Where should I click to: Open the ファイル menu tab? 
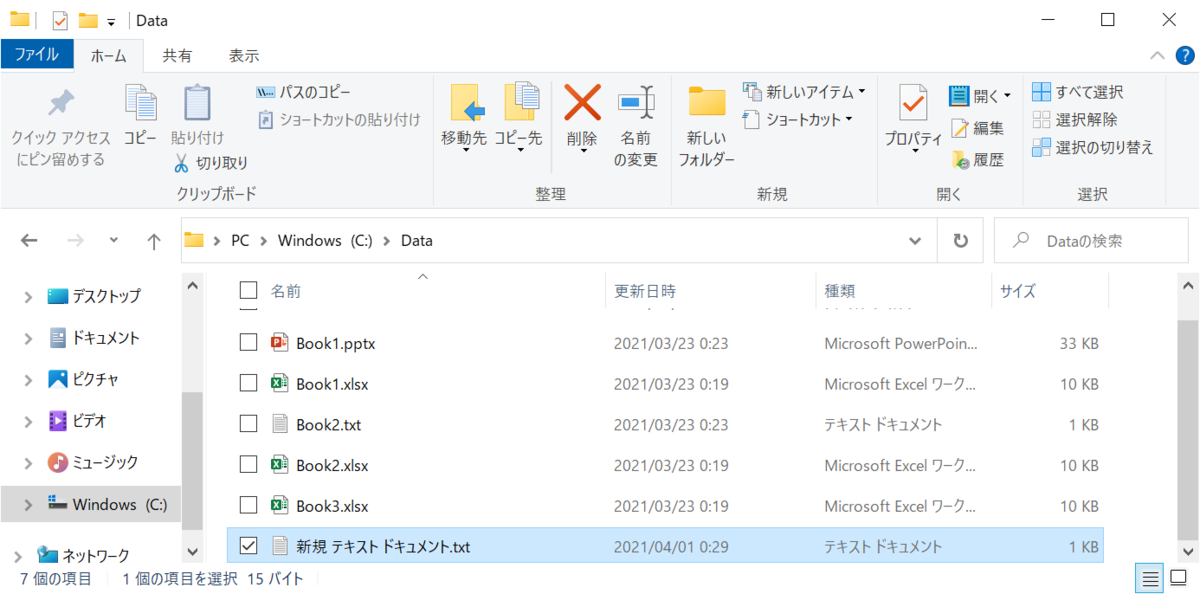point(37,55)
